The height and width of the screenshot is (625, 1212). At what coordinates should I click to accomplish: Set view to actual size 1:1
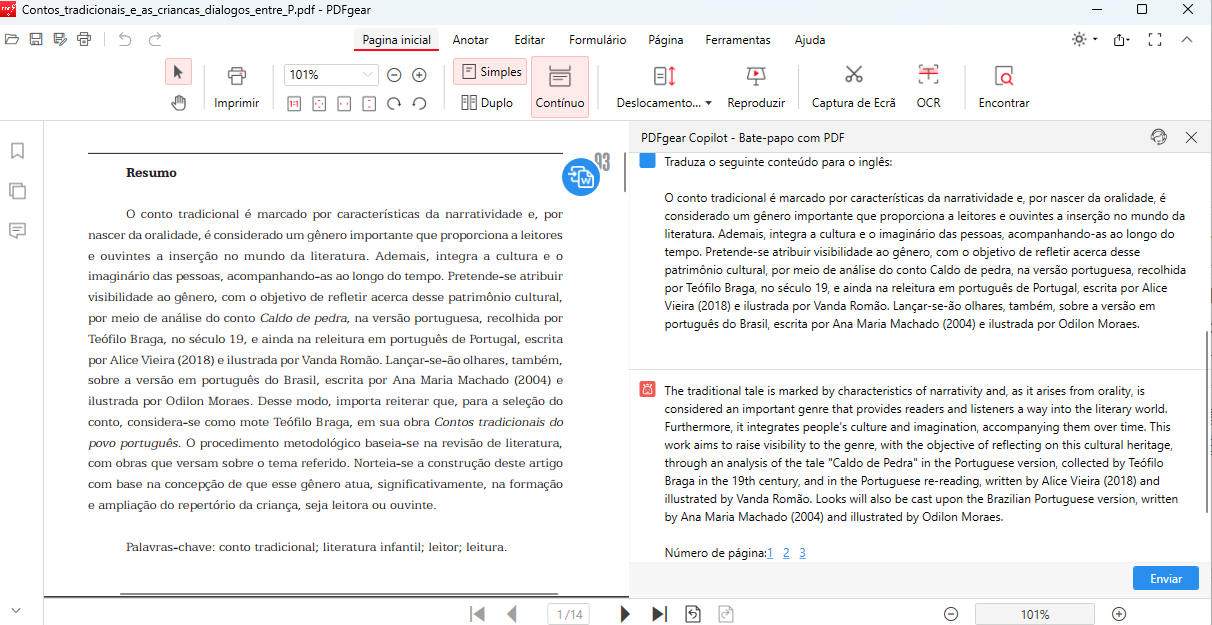click(x=293, y=102)
